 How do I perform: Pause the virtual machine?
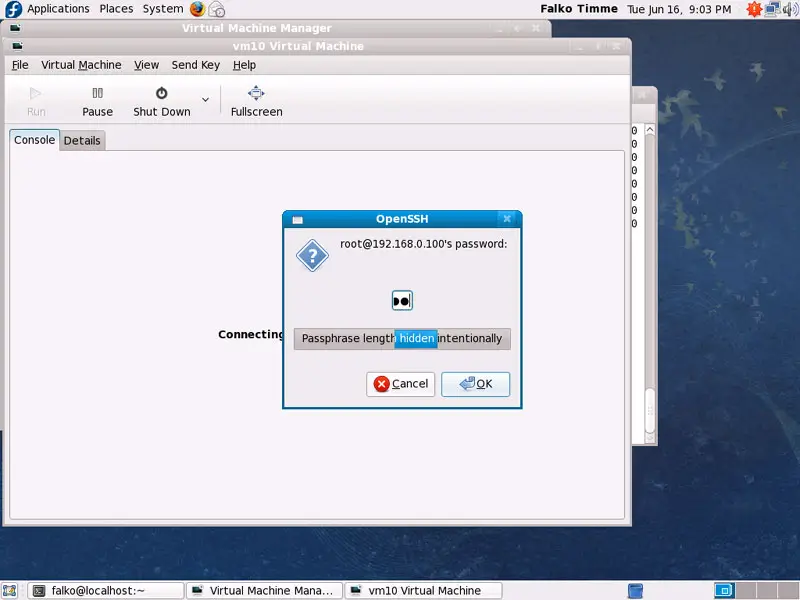pos(97,102)
